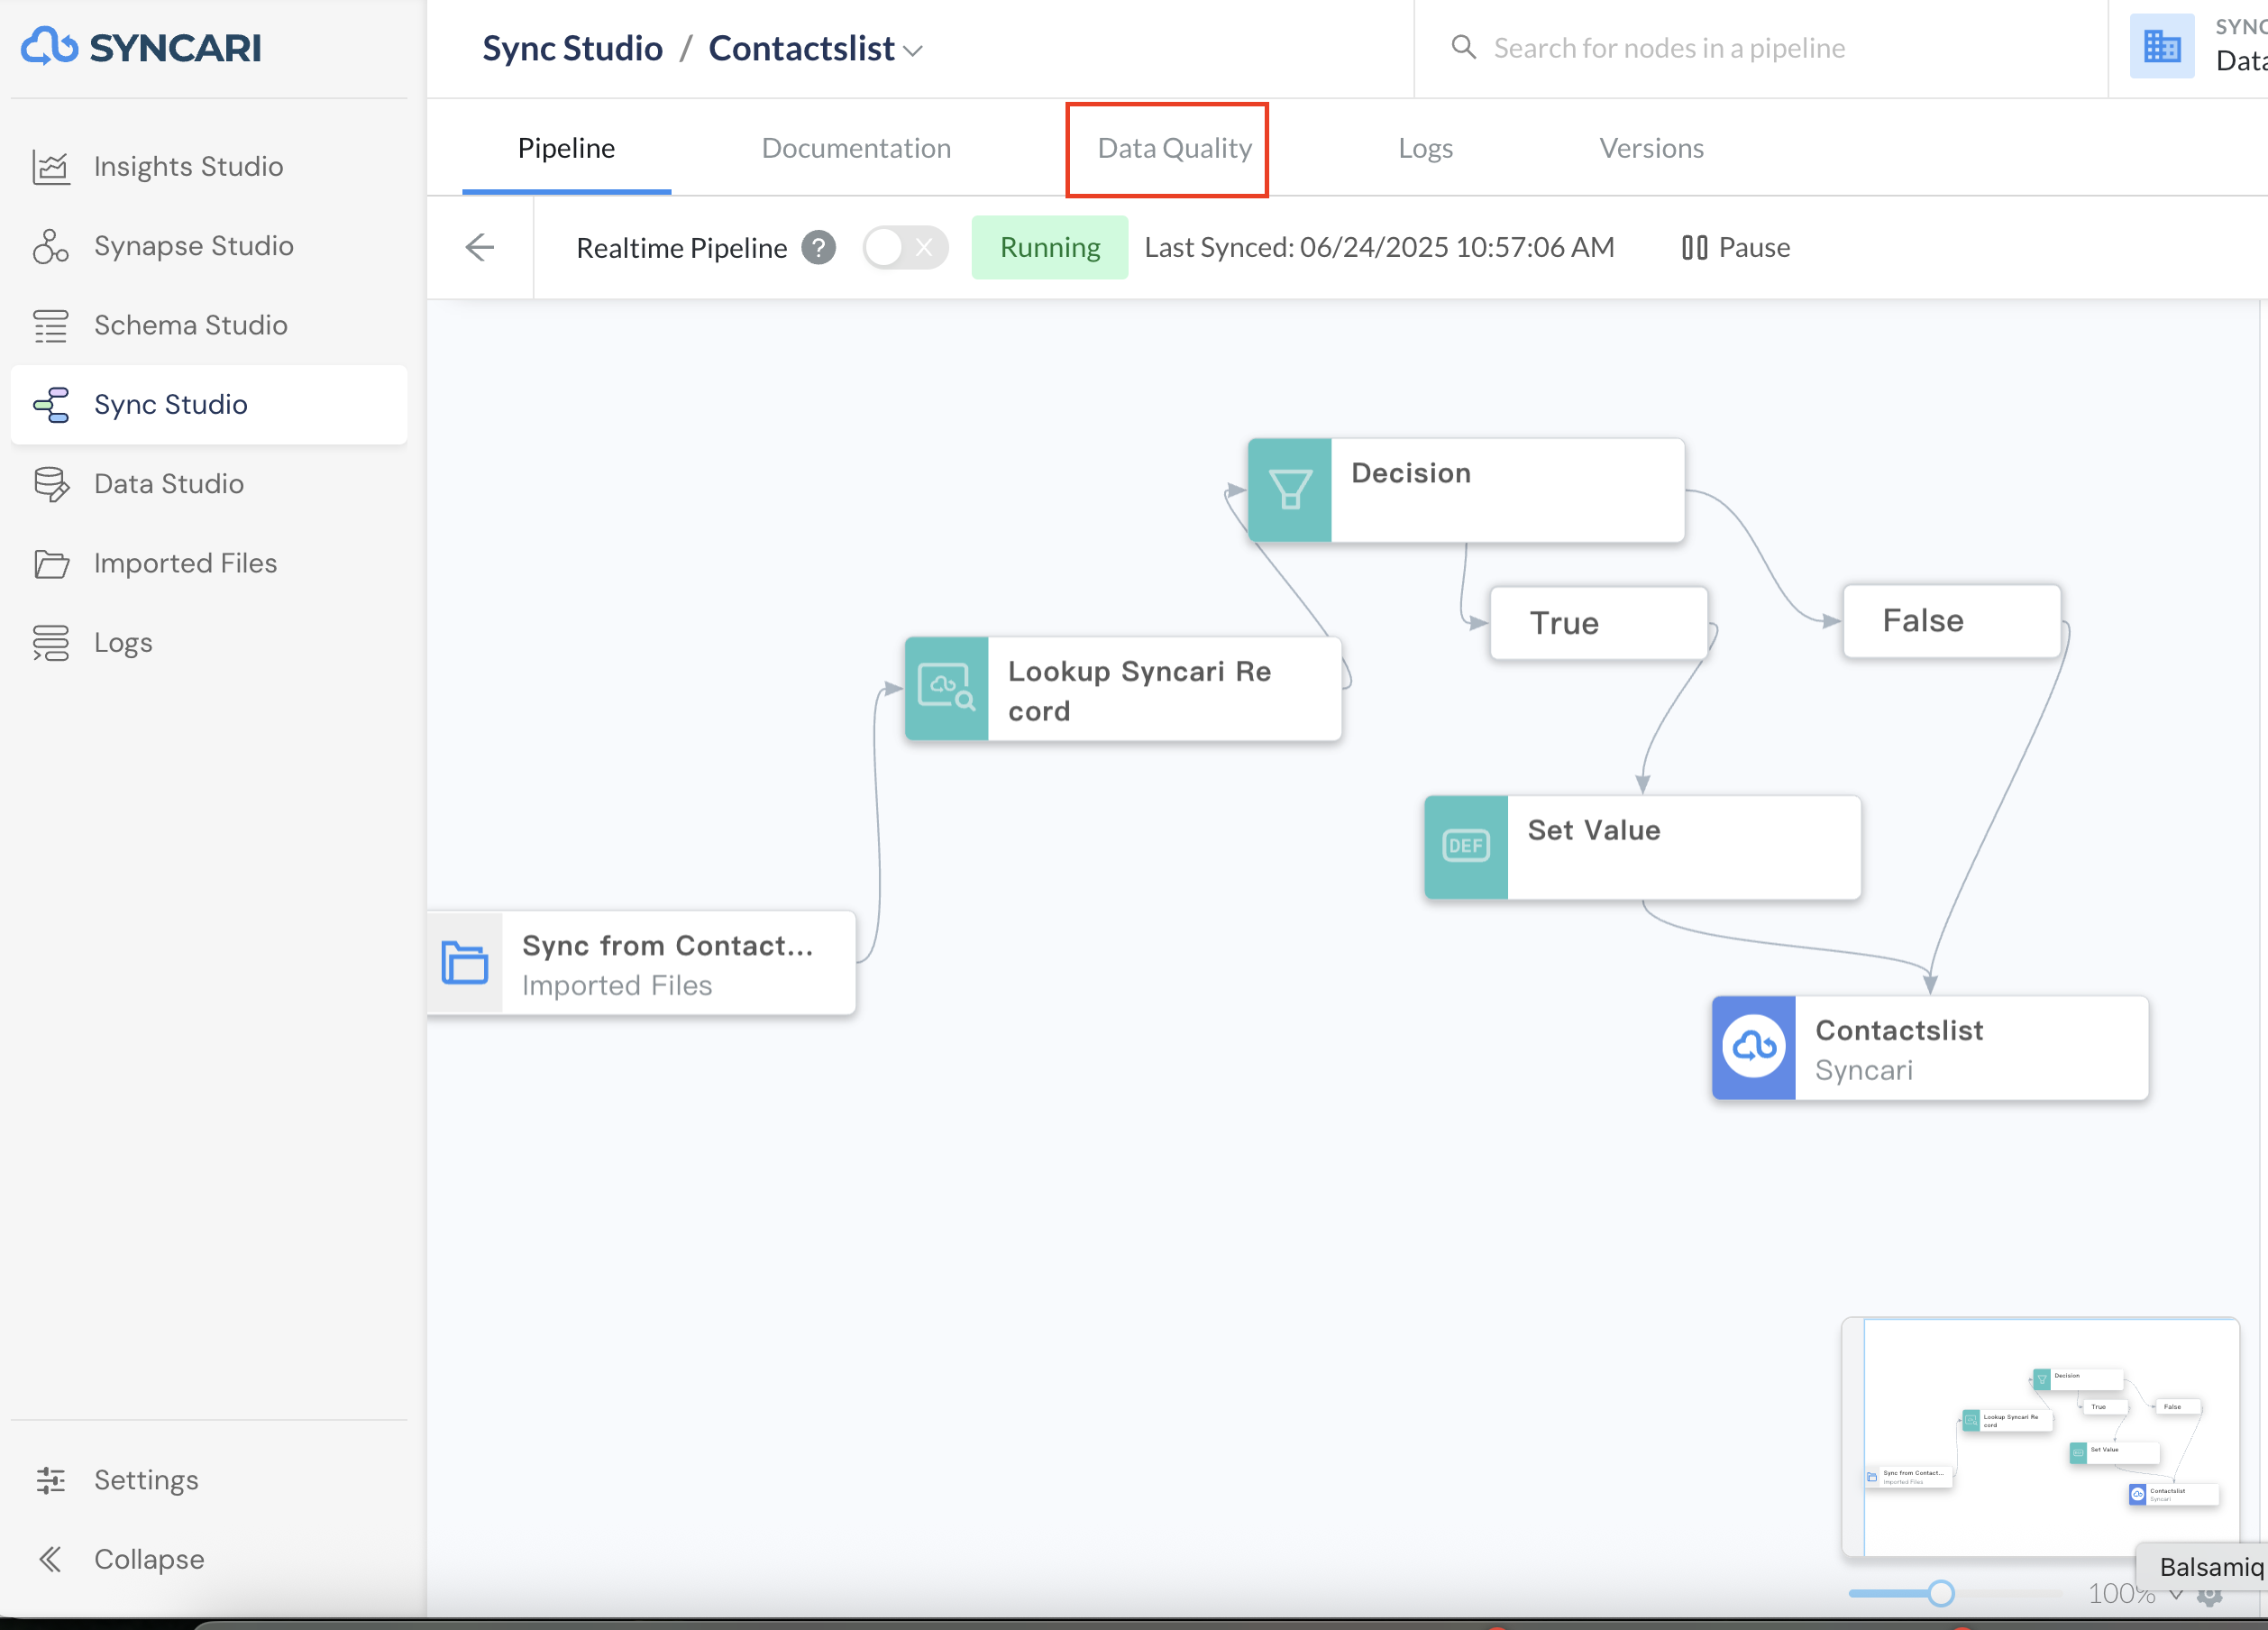
Task: Select the Set Value node label
Action: point(1594,830)
